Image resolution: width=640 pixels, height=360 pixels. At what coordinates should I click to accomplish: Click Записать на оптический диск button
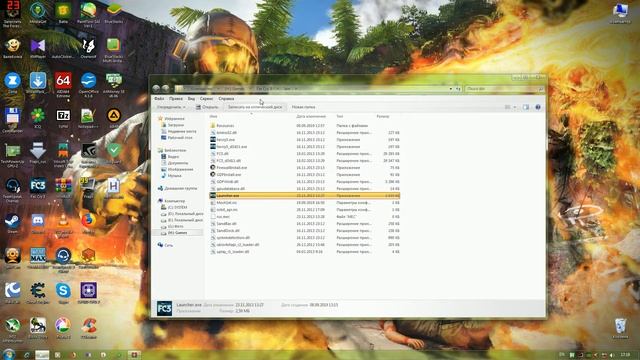[255, 107]
